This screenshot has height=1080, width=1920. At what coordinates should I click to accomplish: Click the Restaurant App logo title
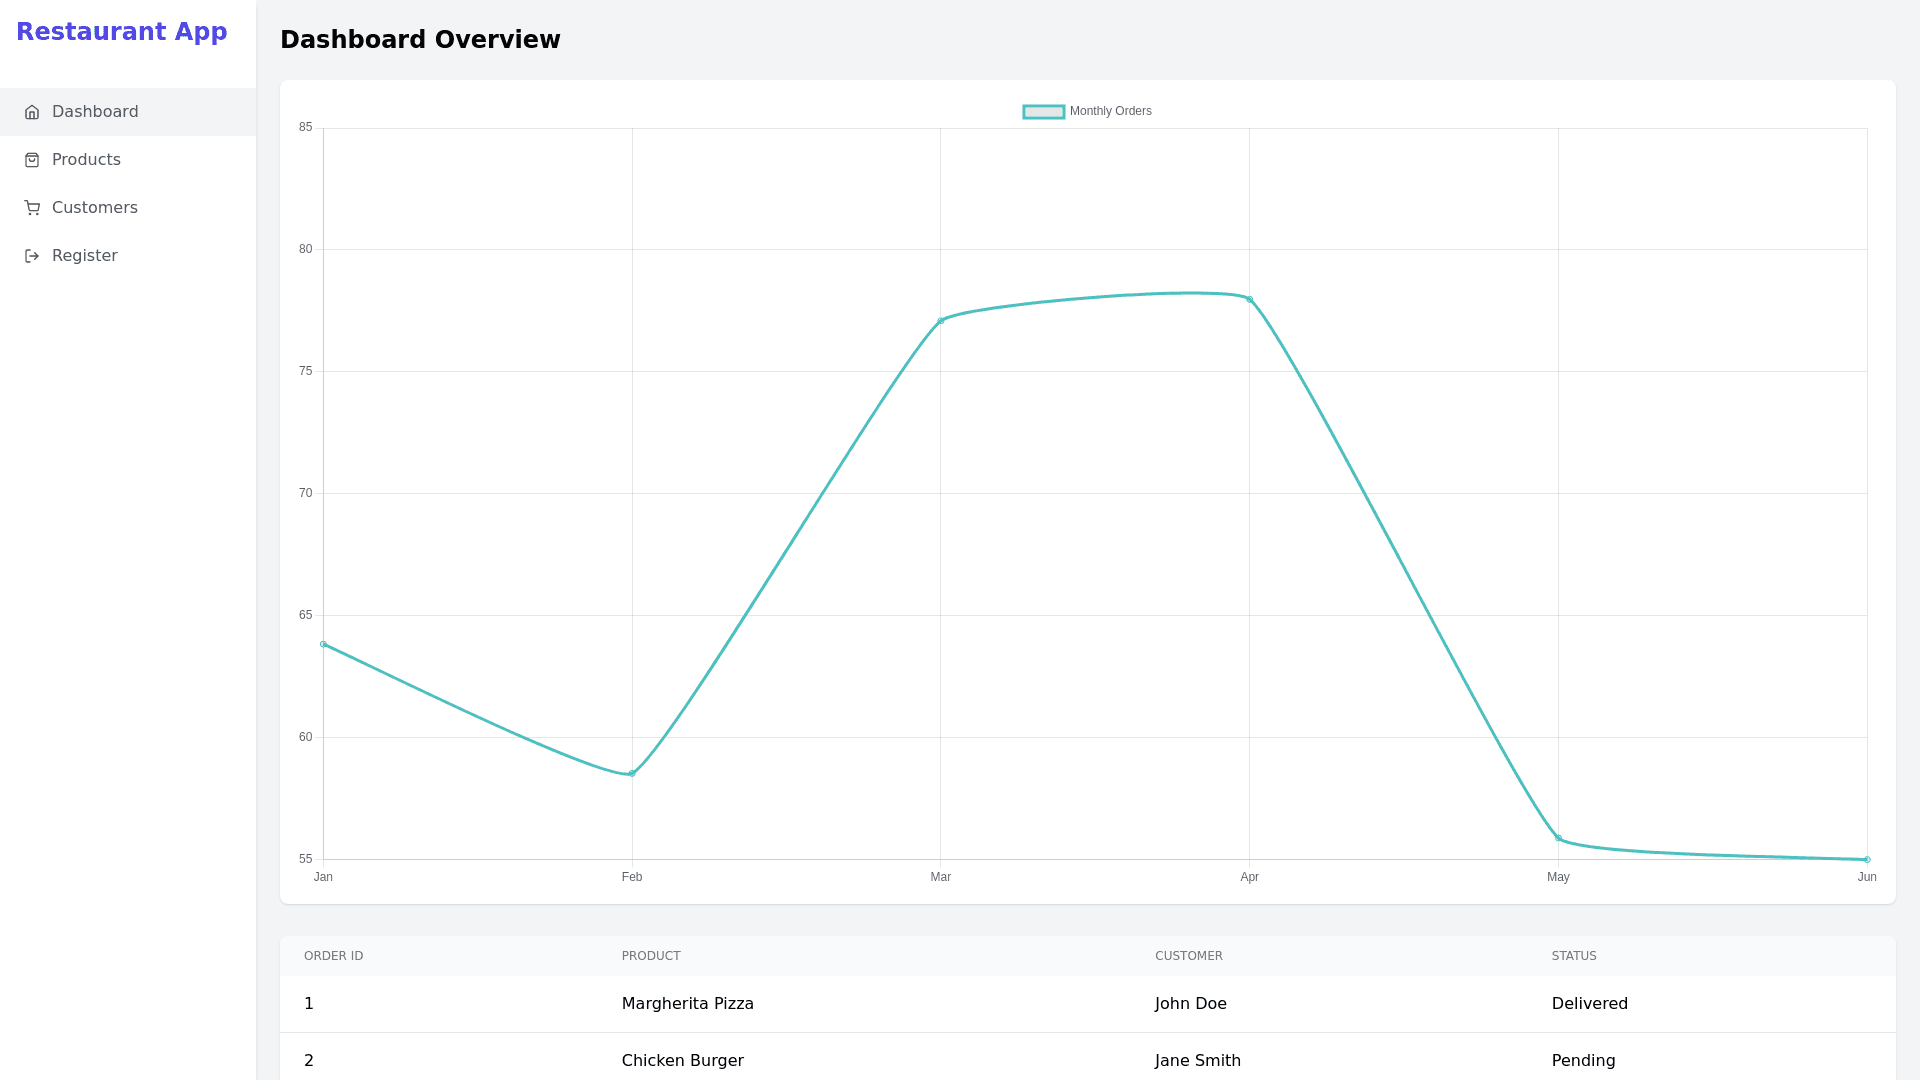click(x=122, y=32)
